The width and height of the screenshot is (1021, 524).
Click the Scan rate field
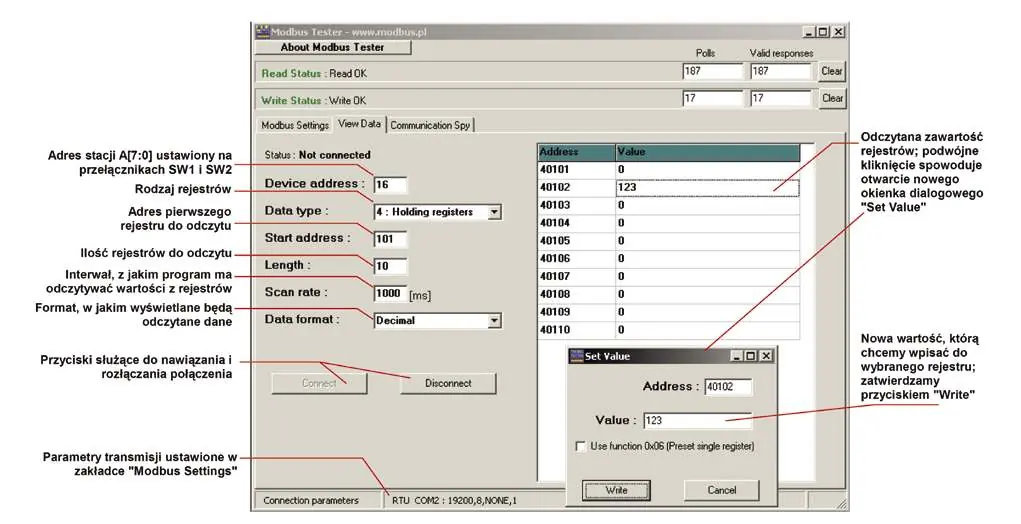coord(391,293)
